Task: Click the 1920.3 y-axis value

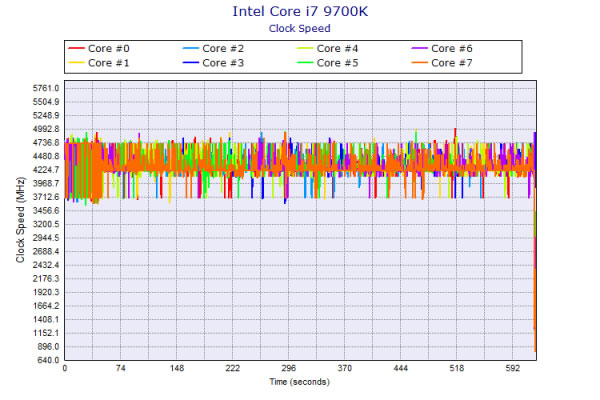Action: tap(46, 292)
